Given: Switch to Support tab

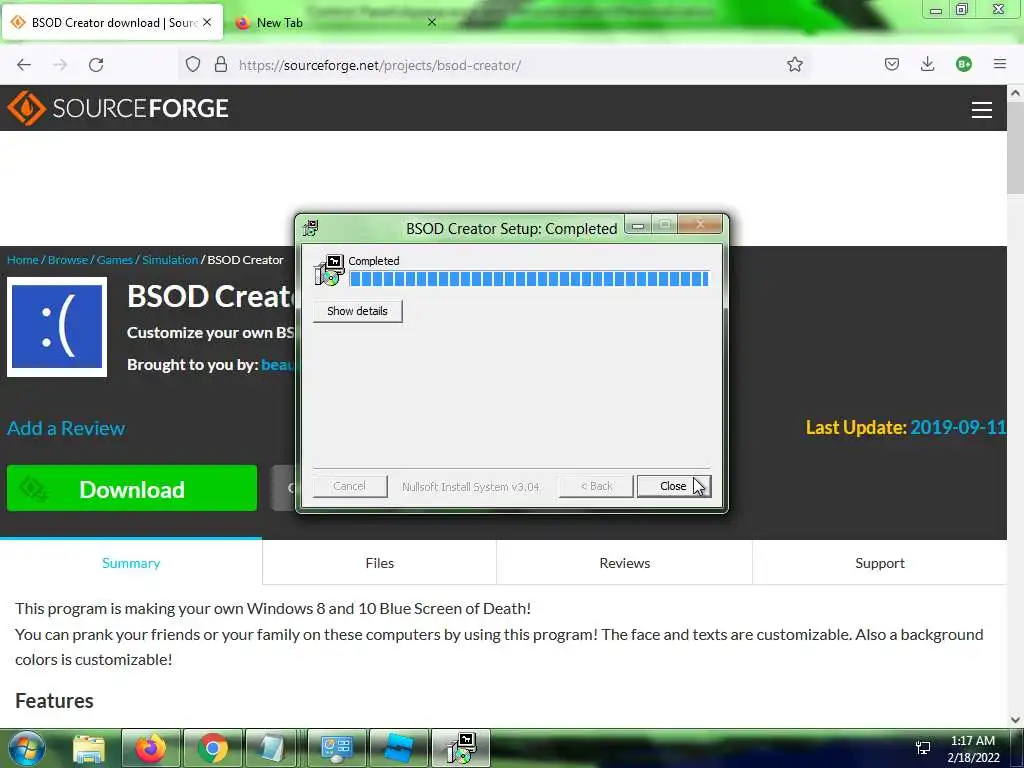Looking at the screenshot, I should (880, 563).
